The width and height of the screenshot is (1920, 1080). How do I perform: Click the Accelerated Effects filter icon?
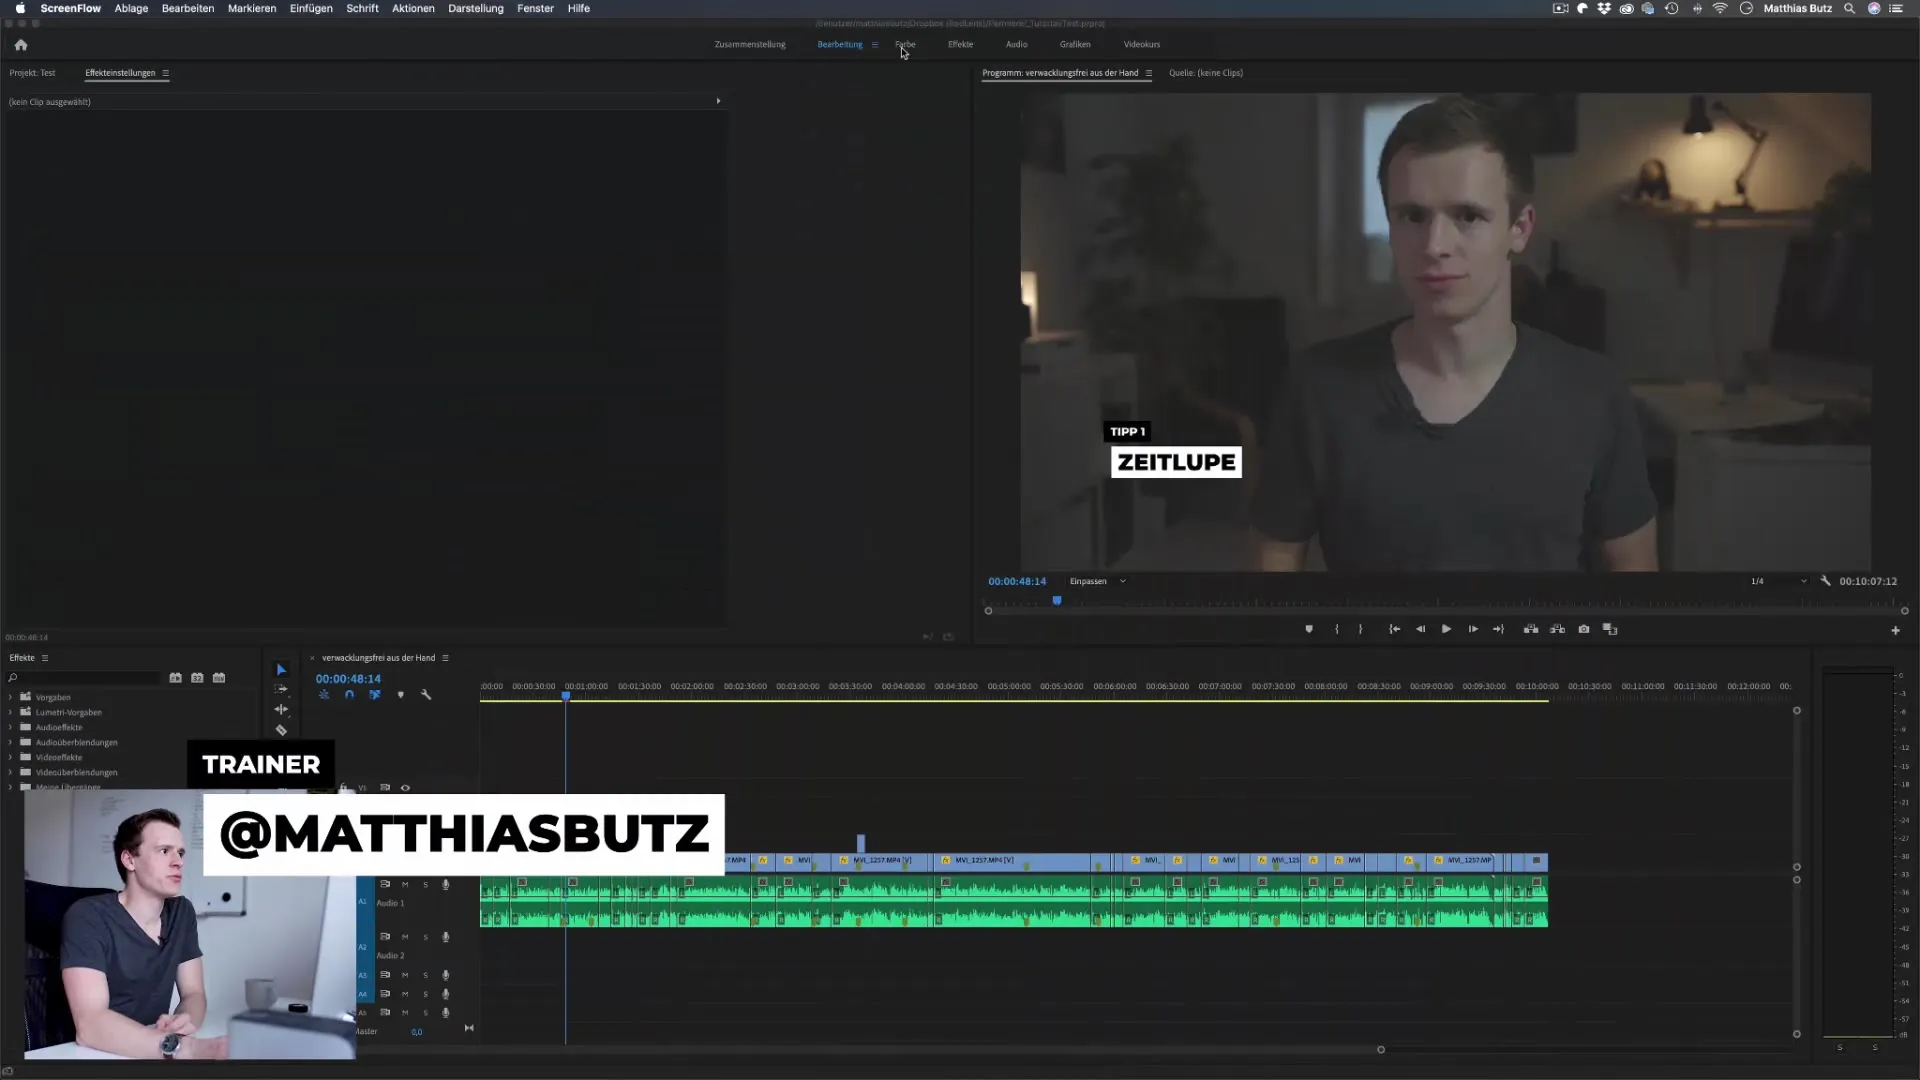pos(175,678)
